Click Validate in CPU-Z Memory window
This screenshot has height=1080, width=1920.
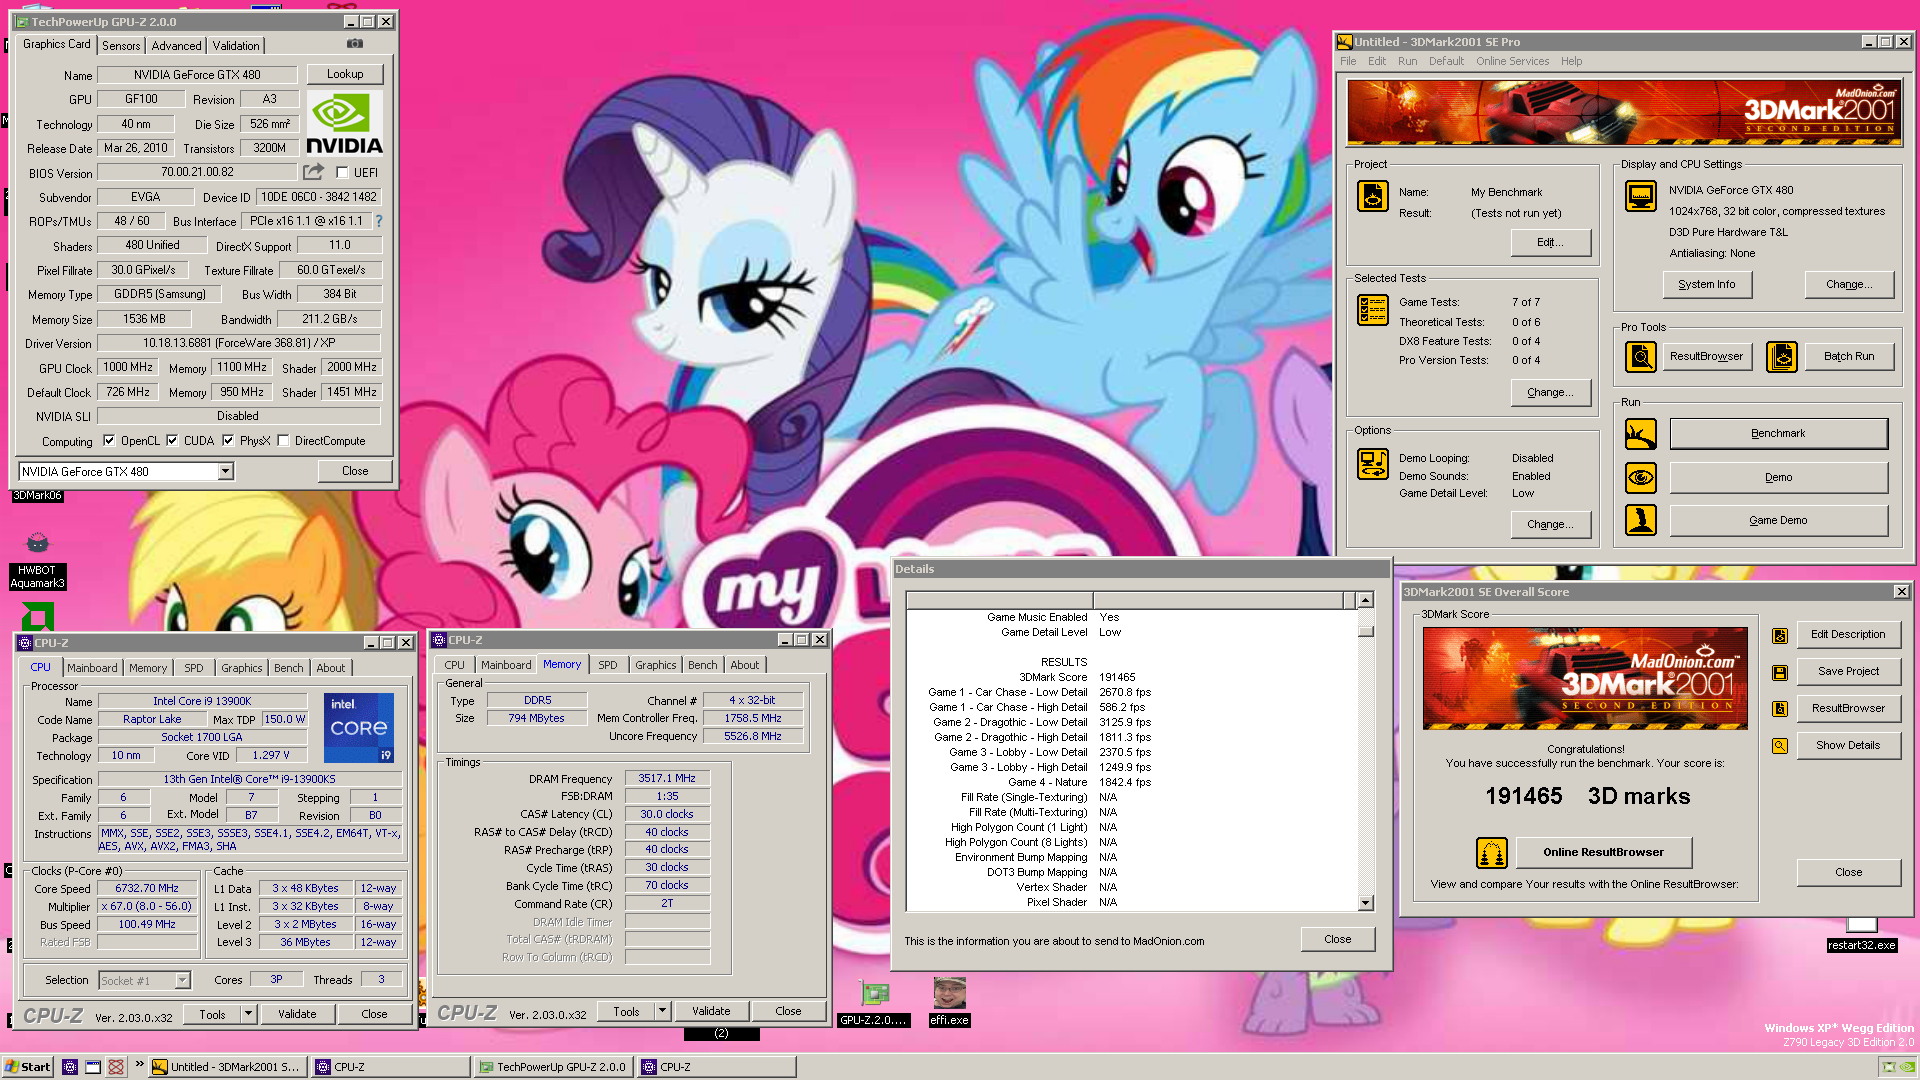coord(711,1011)
